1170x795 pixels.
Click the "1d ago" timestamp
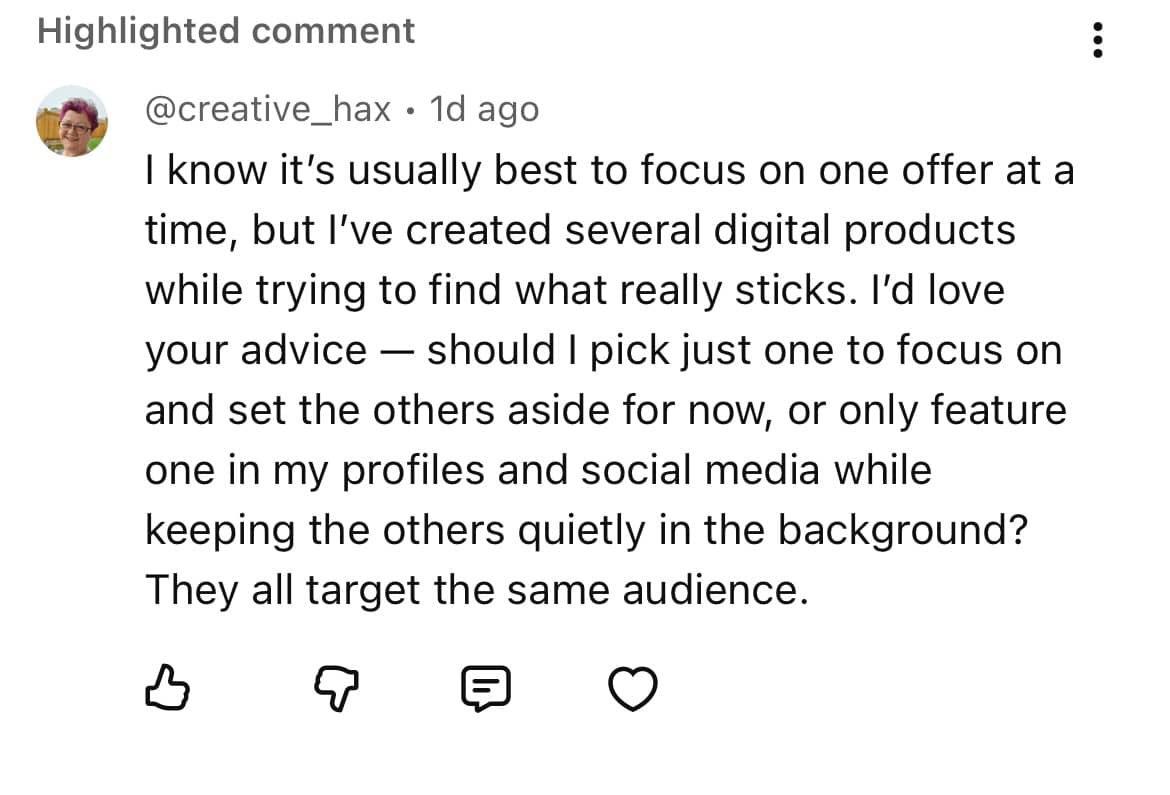pos(484,109)
